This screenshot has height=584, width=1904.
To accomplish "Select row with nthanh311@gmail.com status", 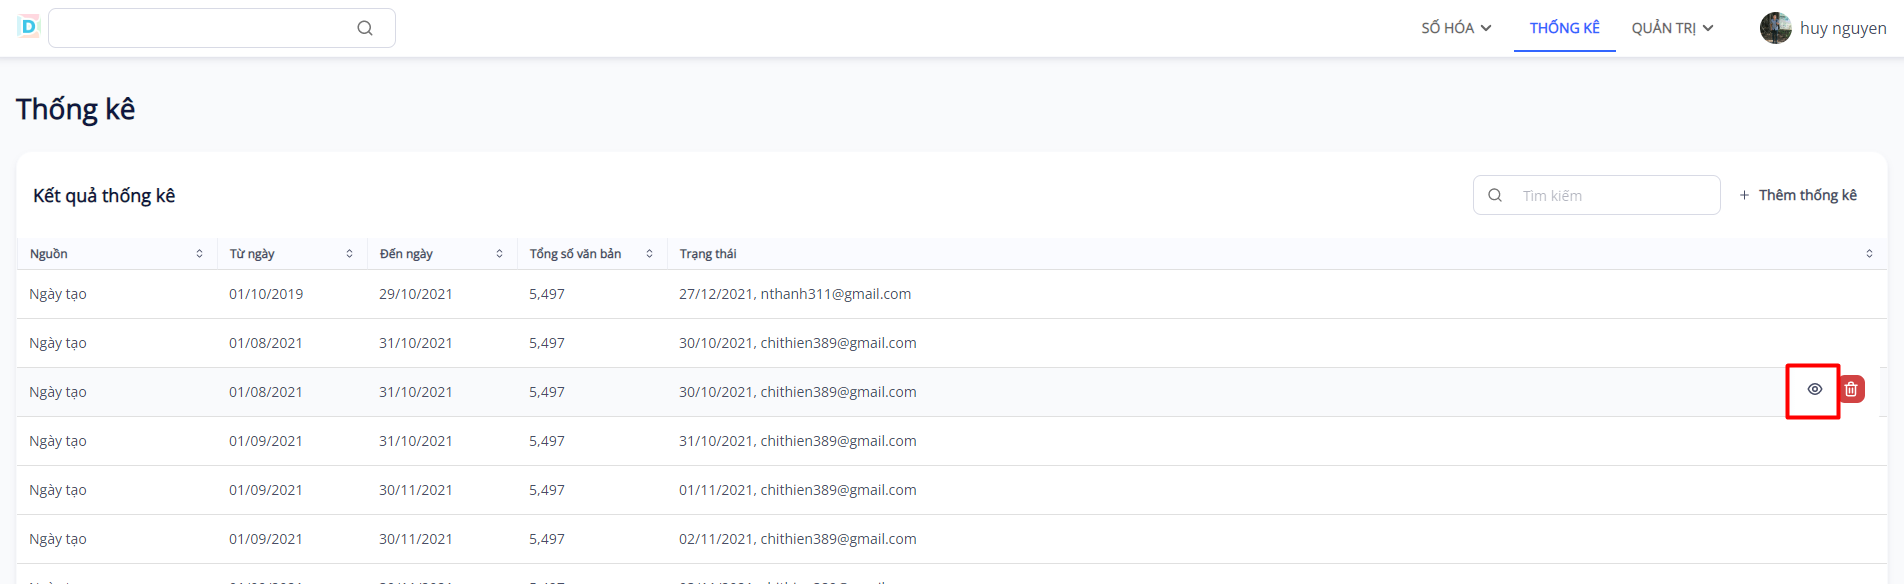I will [x=794, y=294].
